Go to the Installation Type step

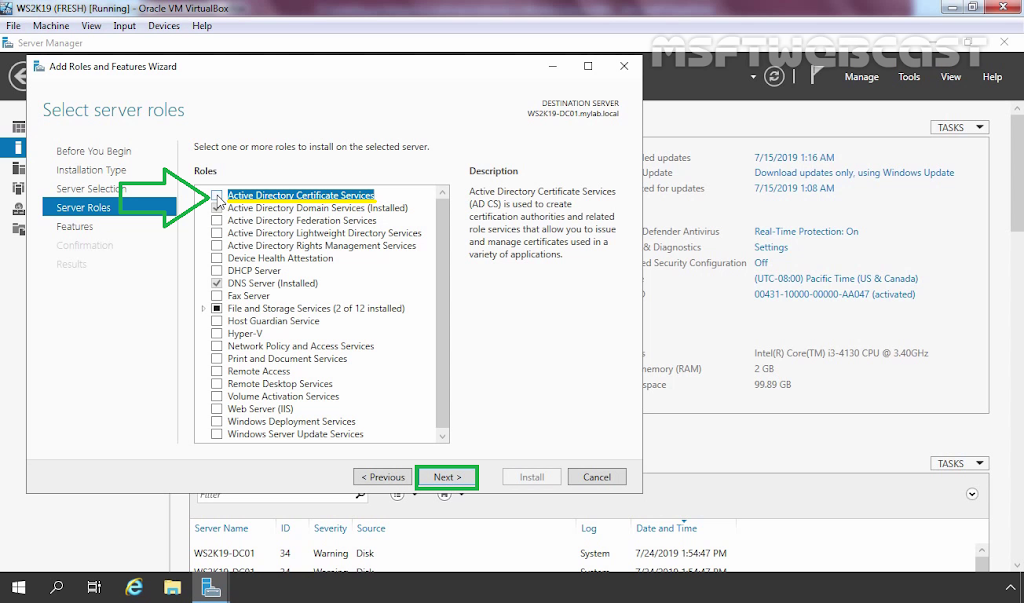click(91, 170)
